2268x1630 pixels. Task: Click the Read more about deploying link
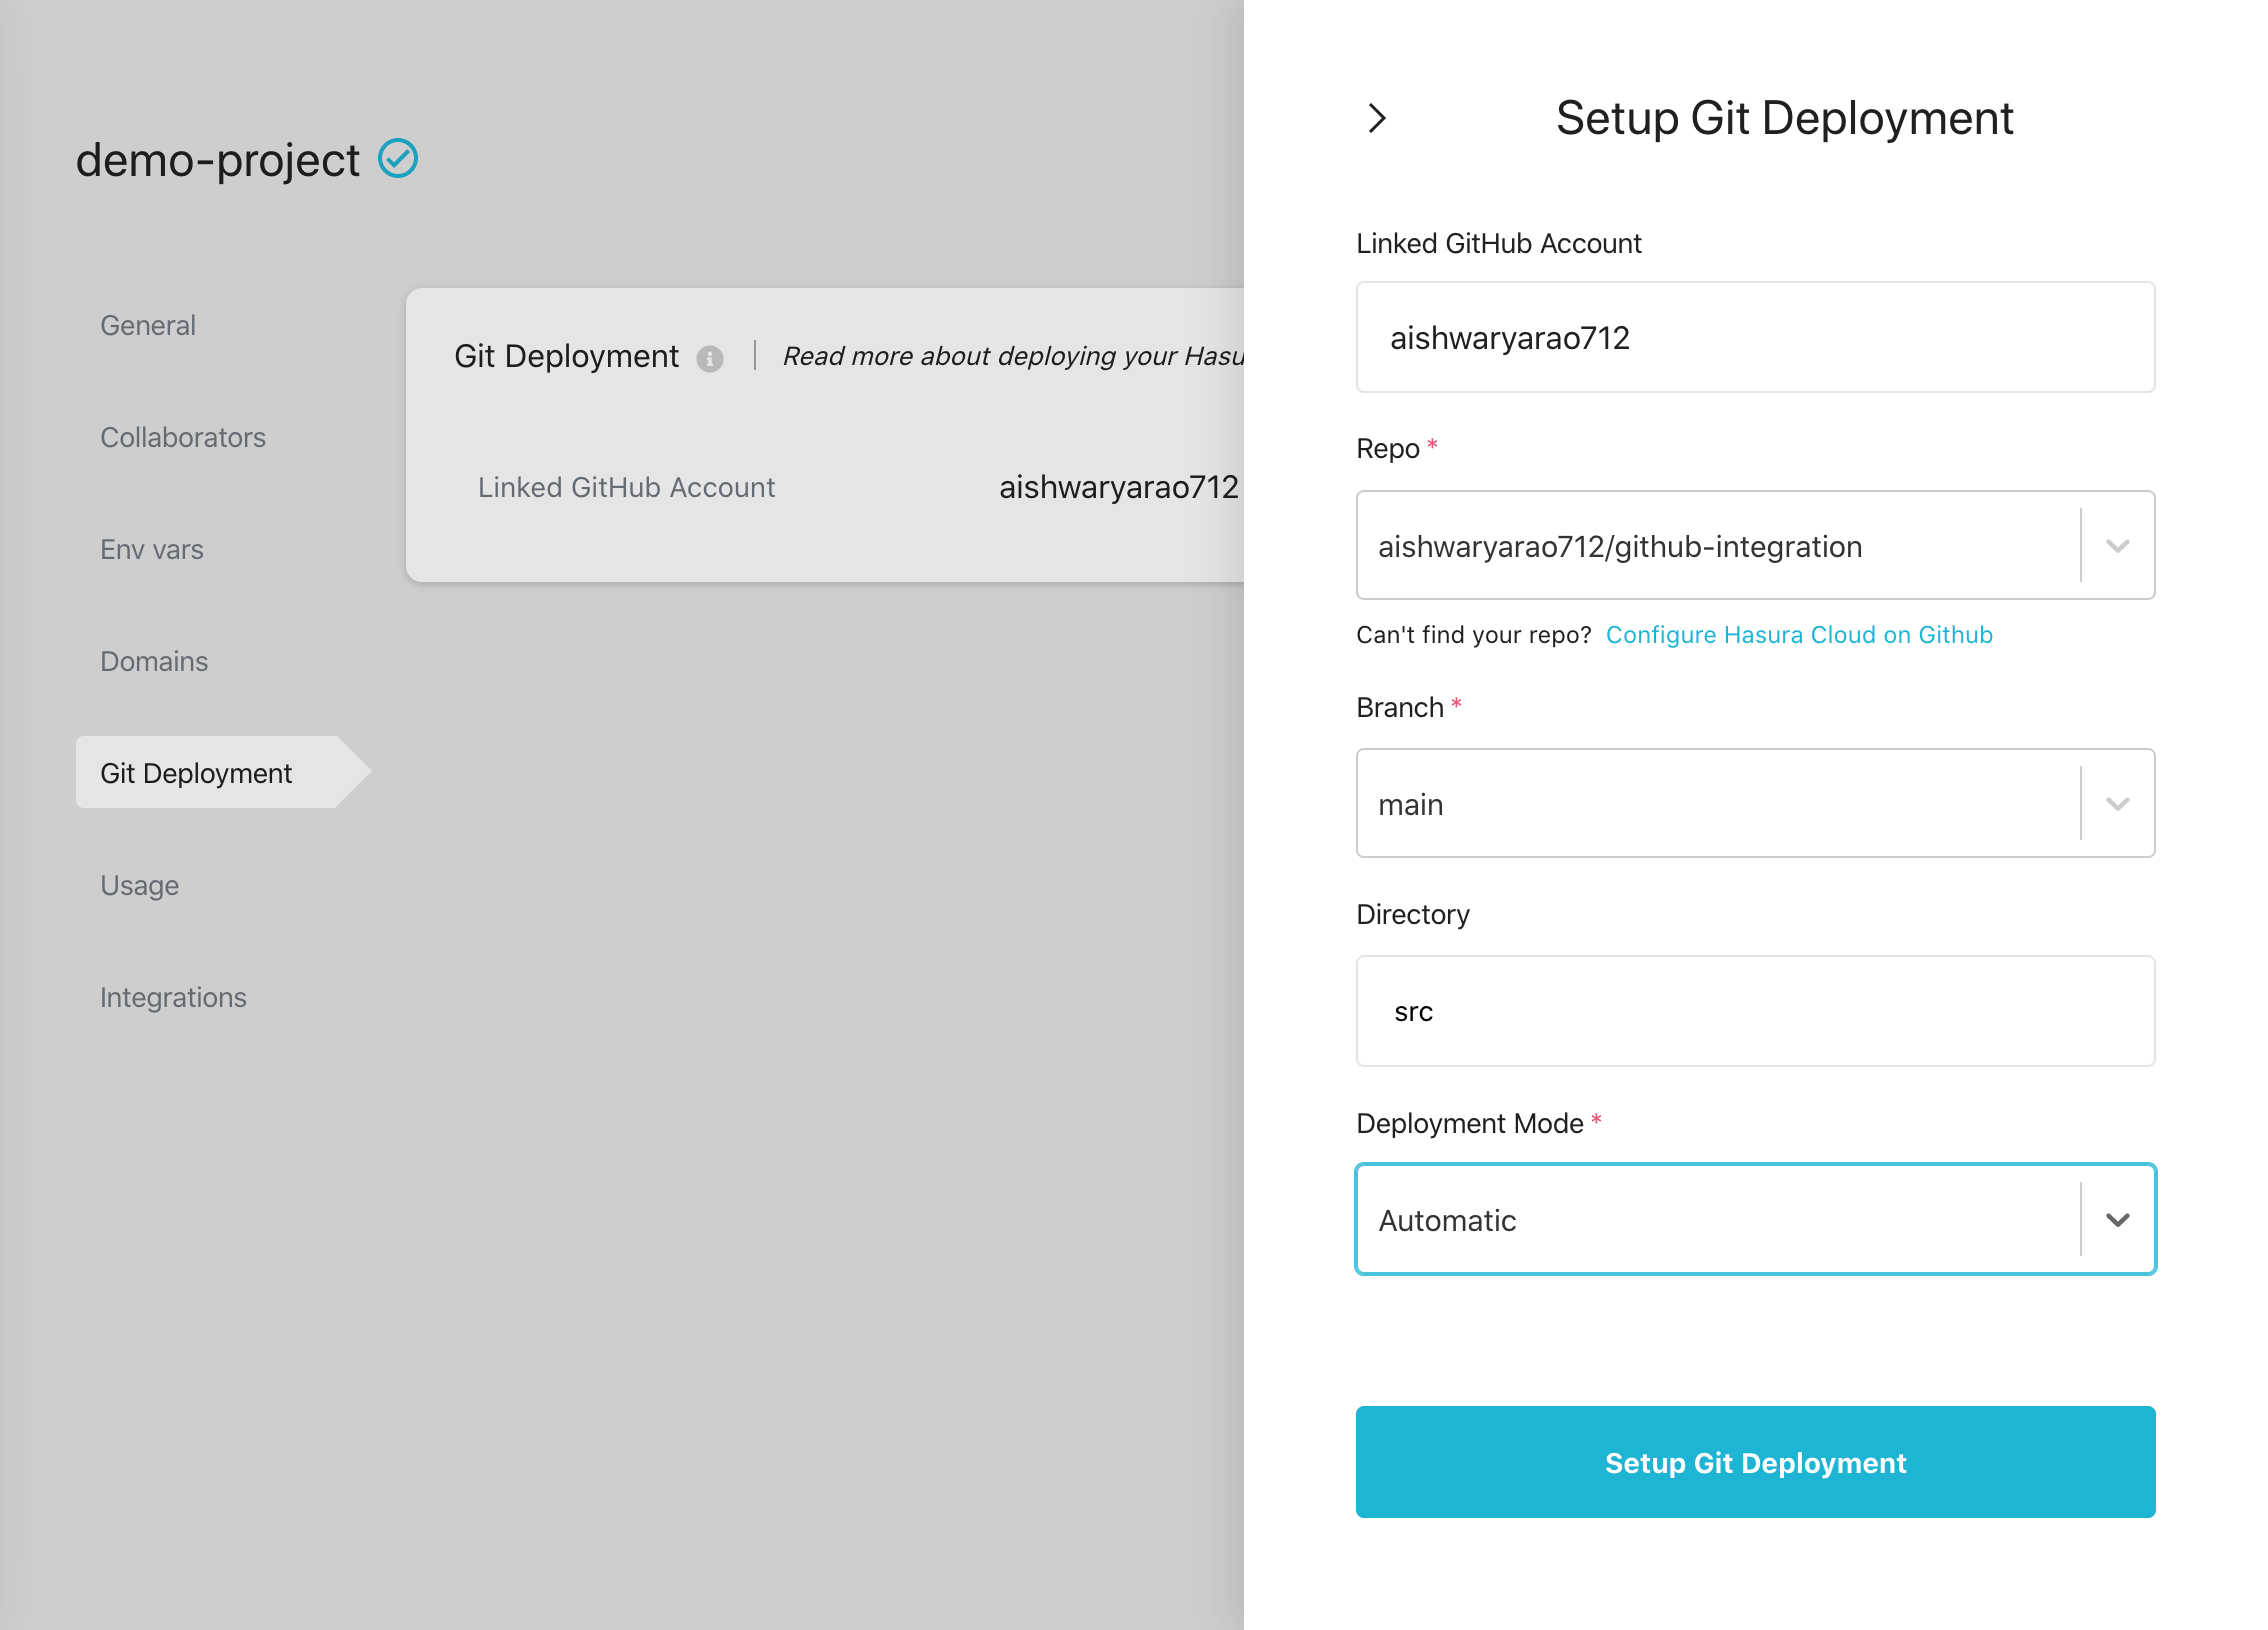[x=1010, y=356]
